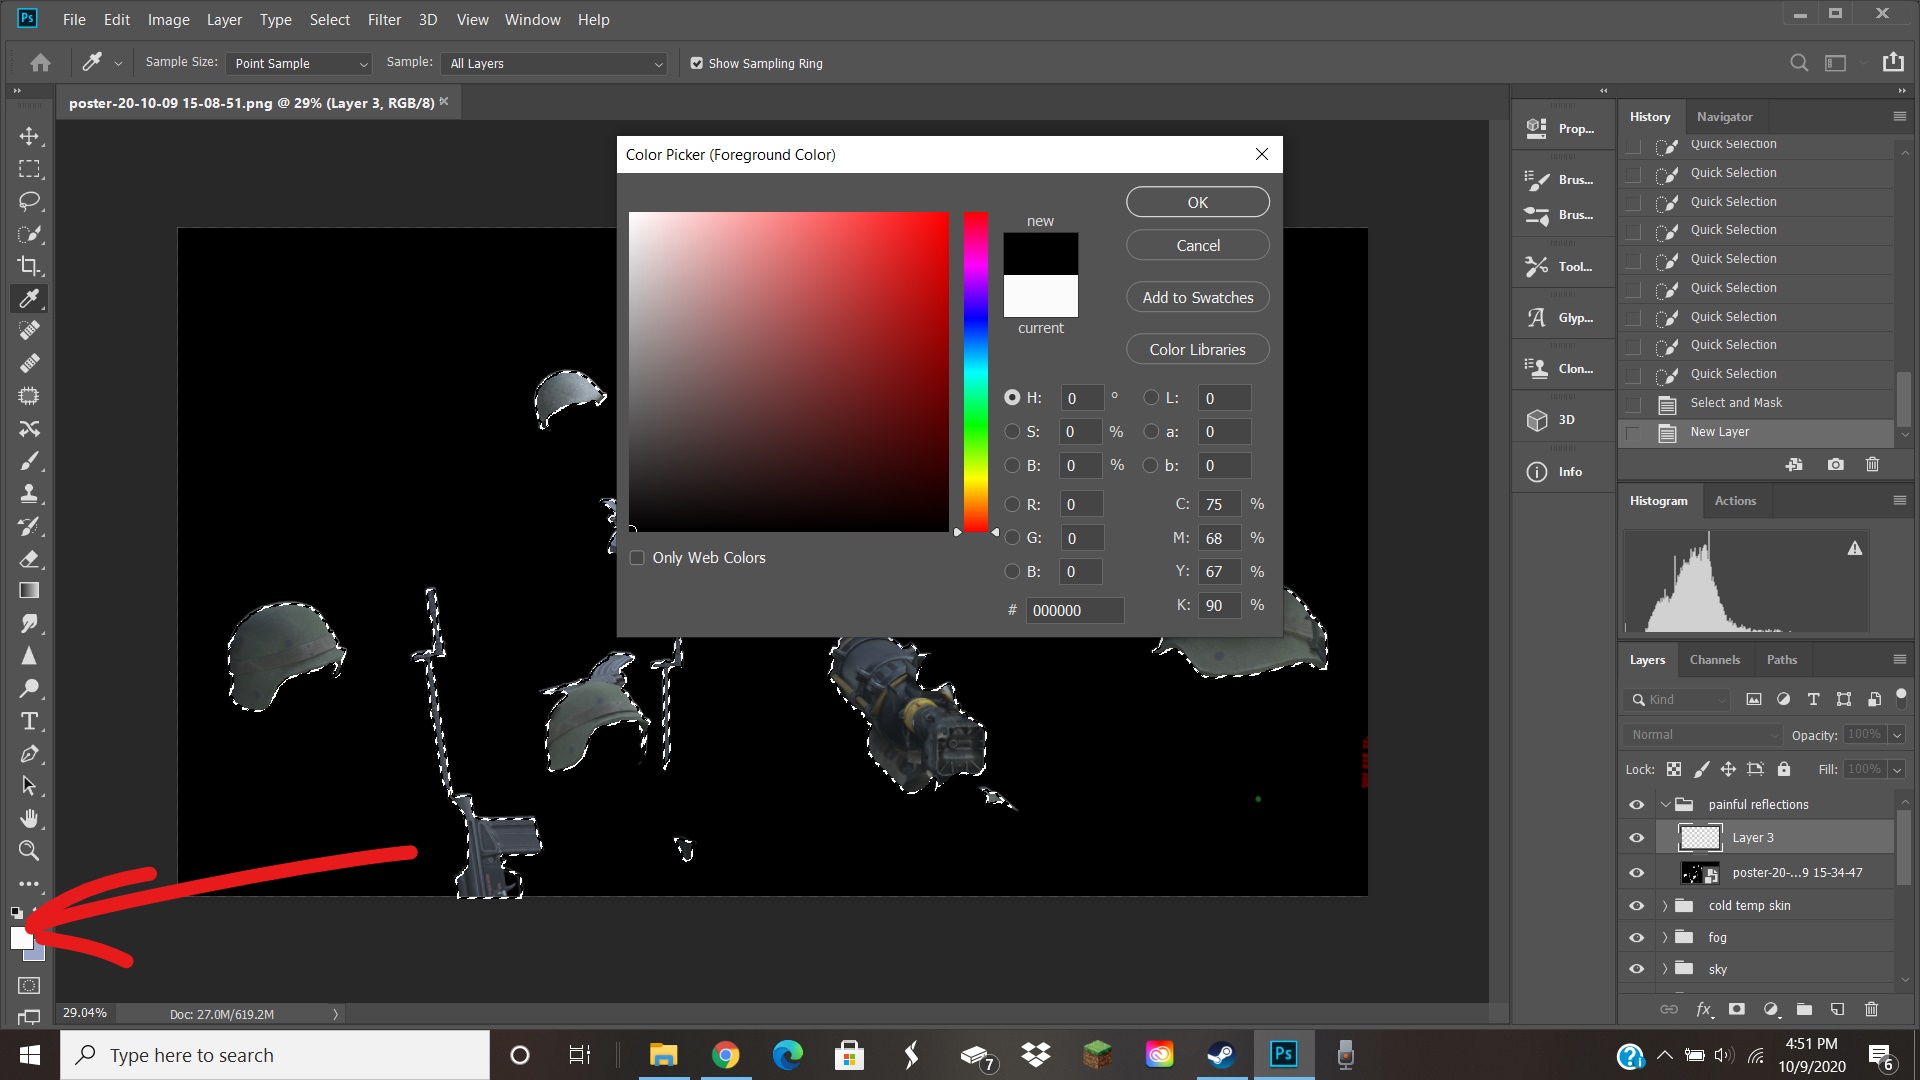Switch to the Channels tab
The image size is (1920, 1080).
[x=1714, y=660]
